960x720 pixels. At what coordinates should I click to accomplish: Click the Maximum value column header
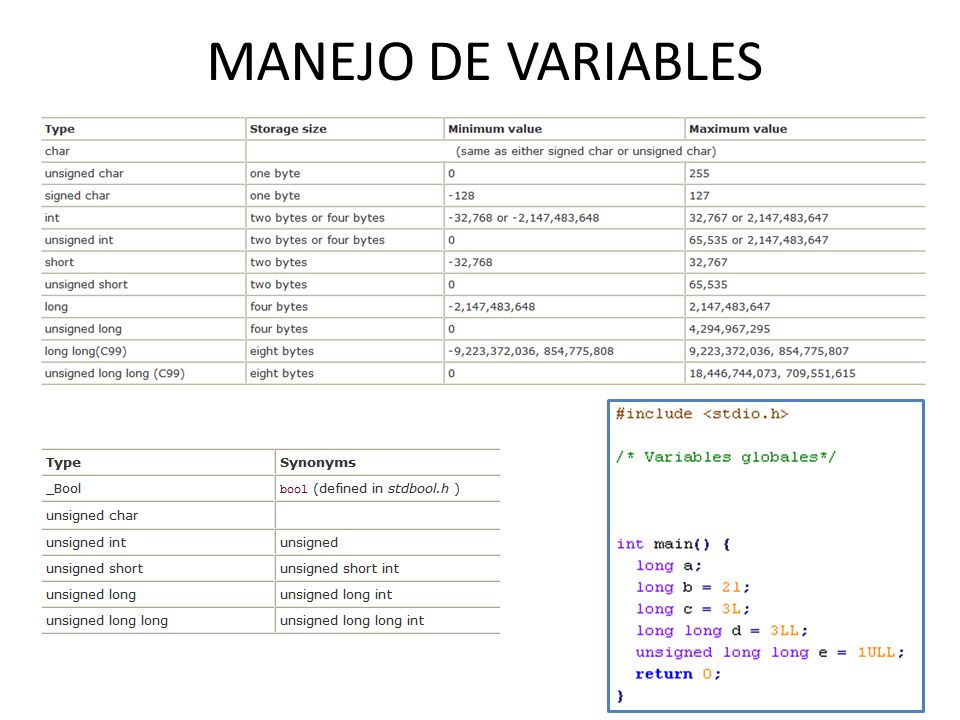pos(738,129)
